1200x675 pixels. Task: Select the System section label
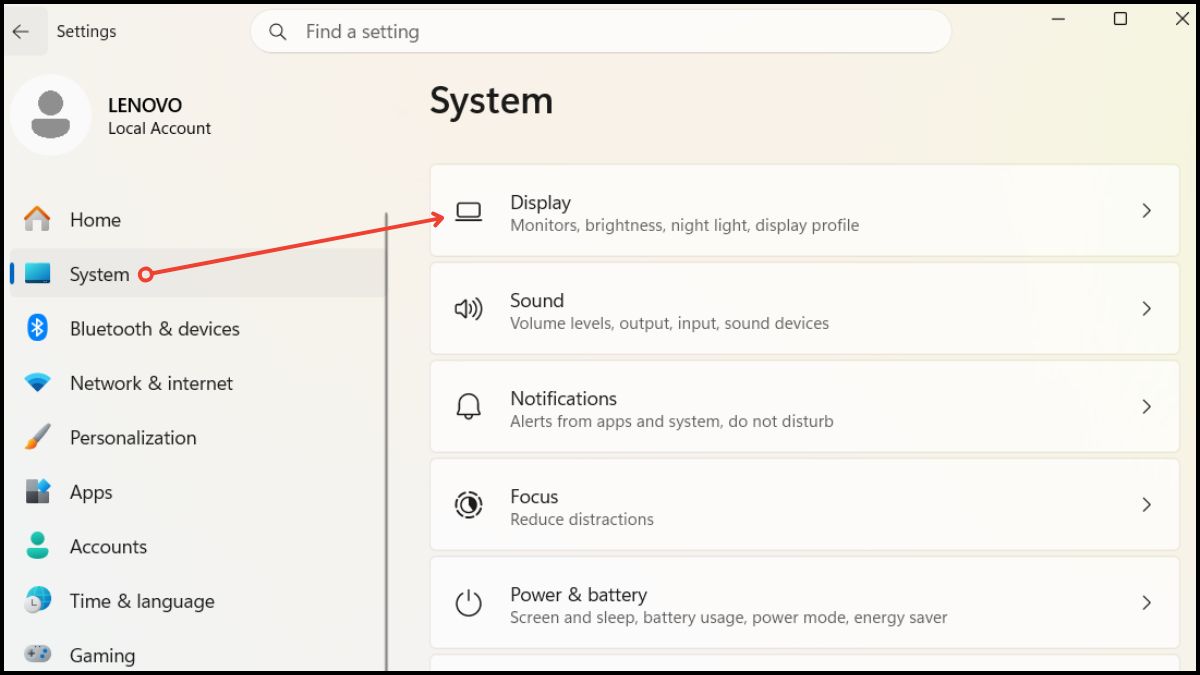click(99, 274)
